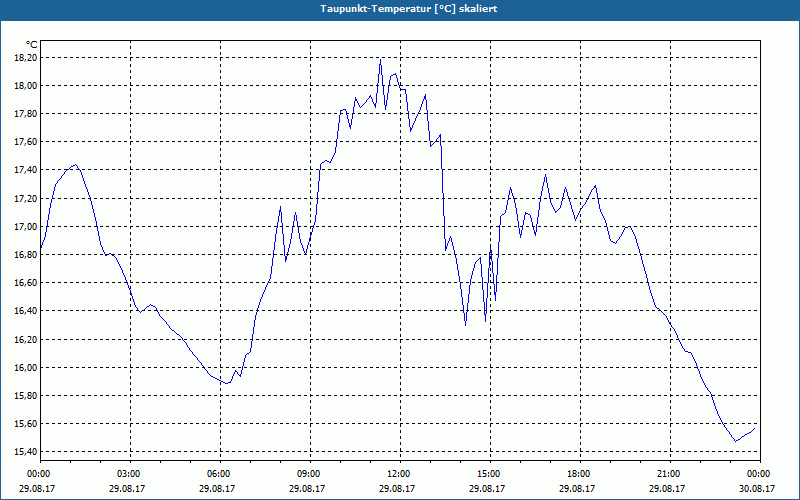This screenshot has width=800, height=500.
Task: Click the date label '30.08.17'
Action: coord(757,488)
